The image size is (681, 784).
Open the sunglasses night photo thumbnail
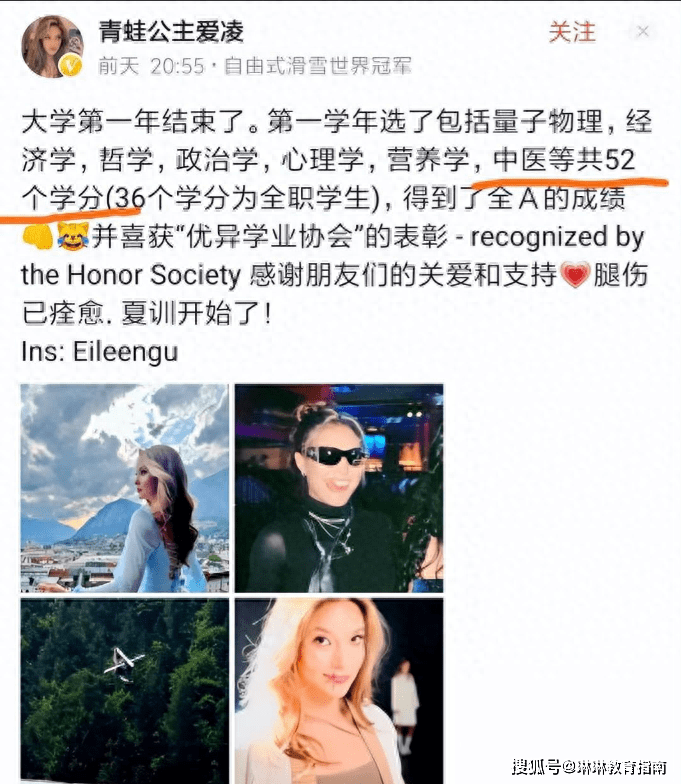(339, 488)
